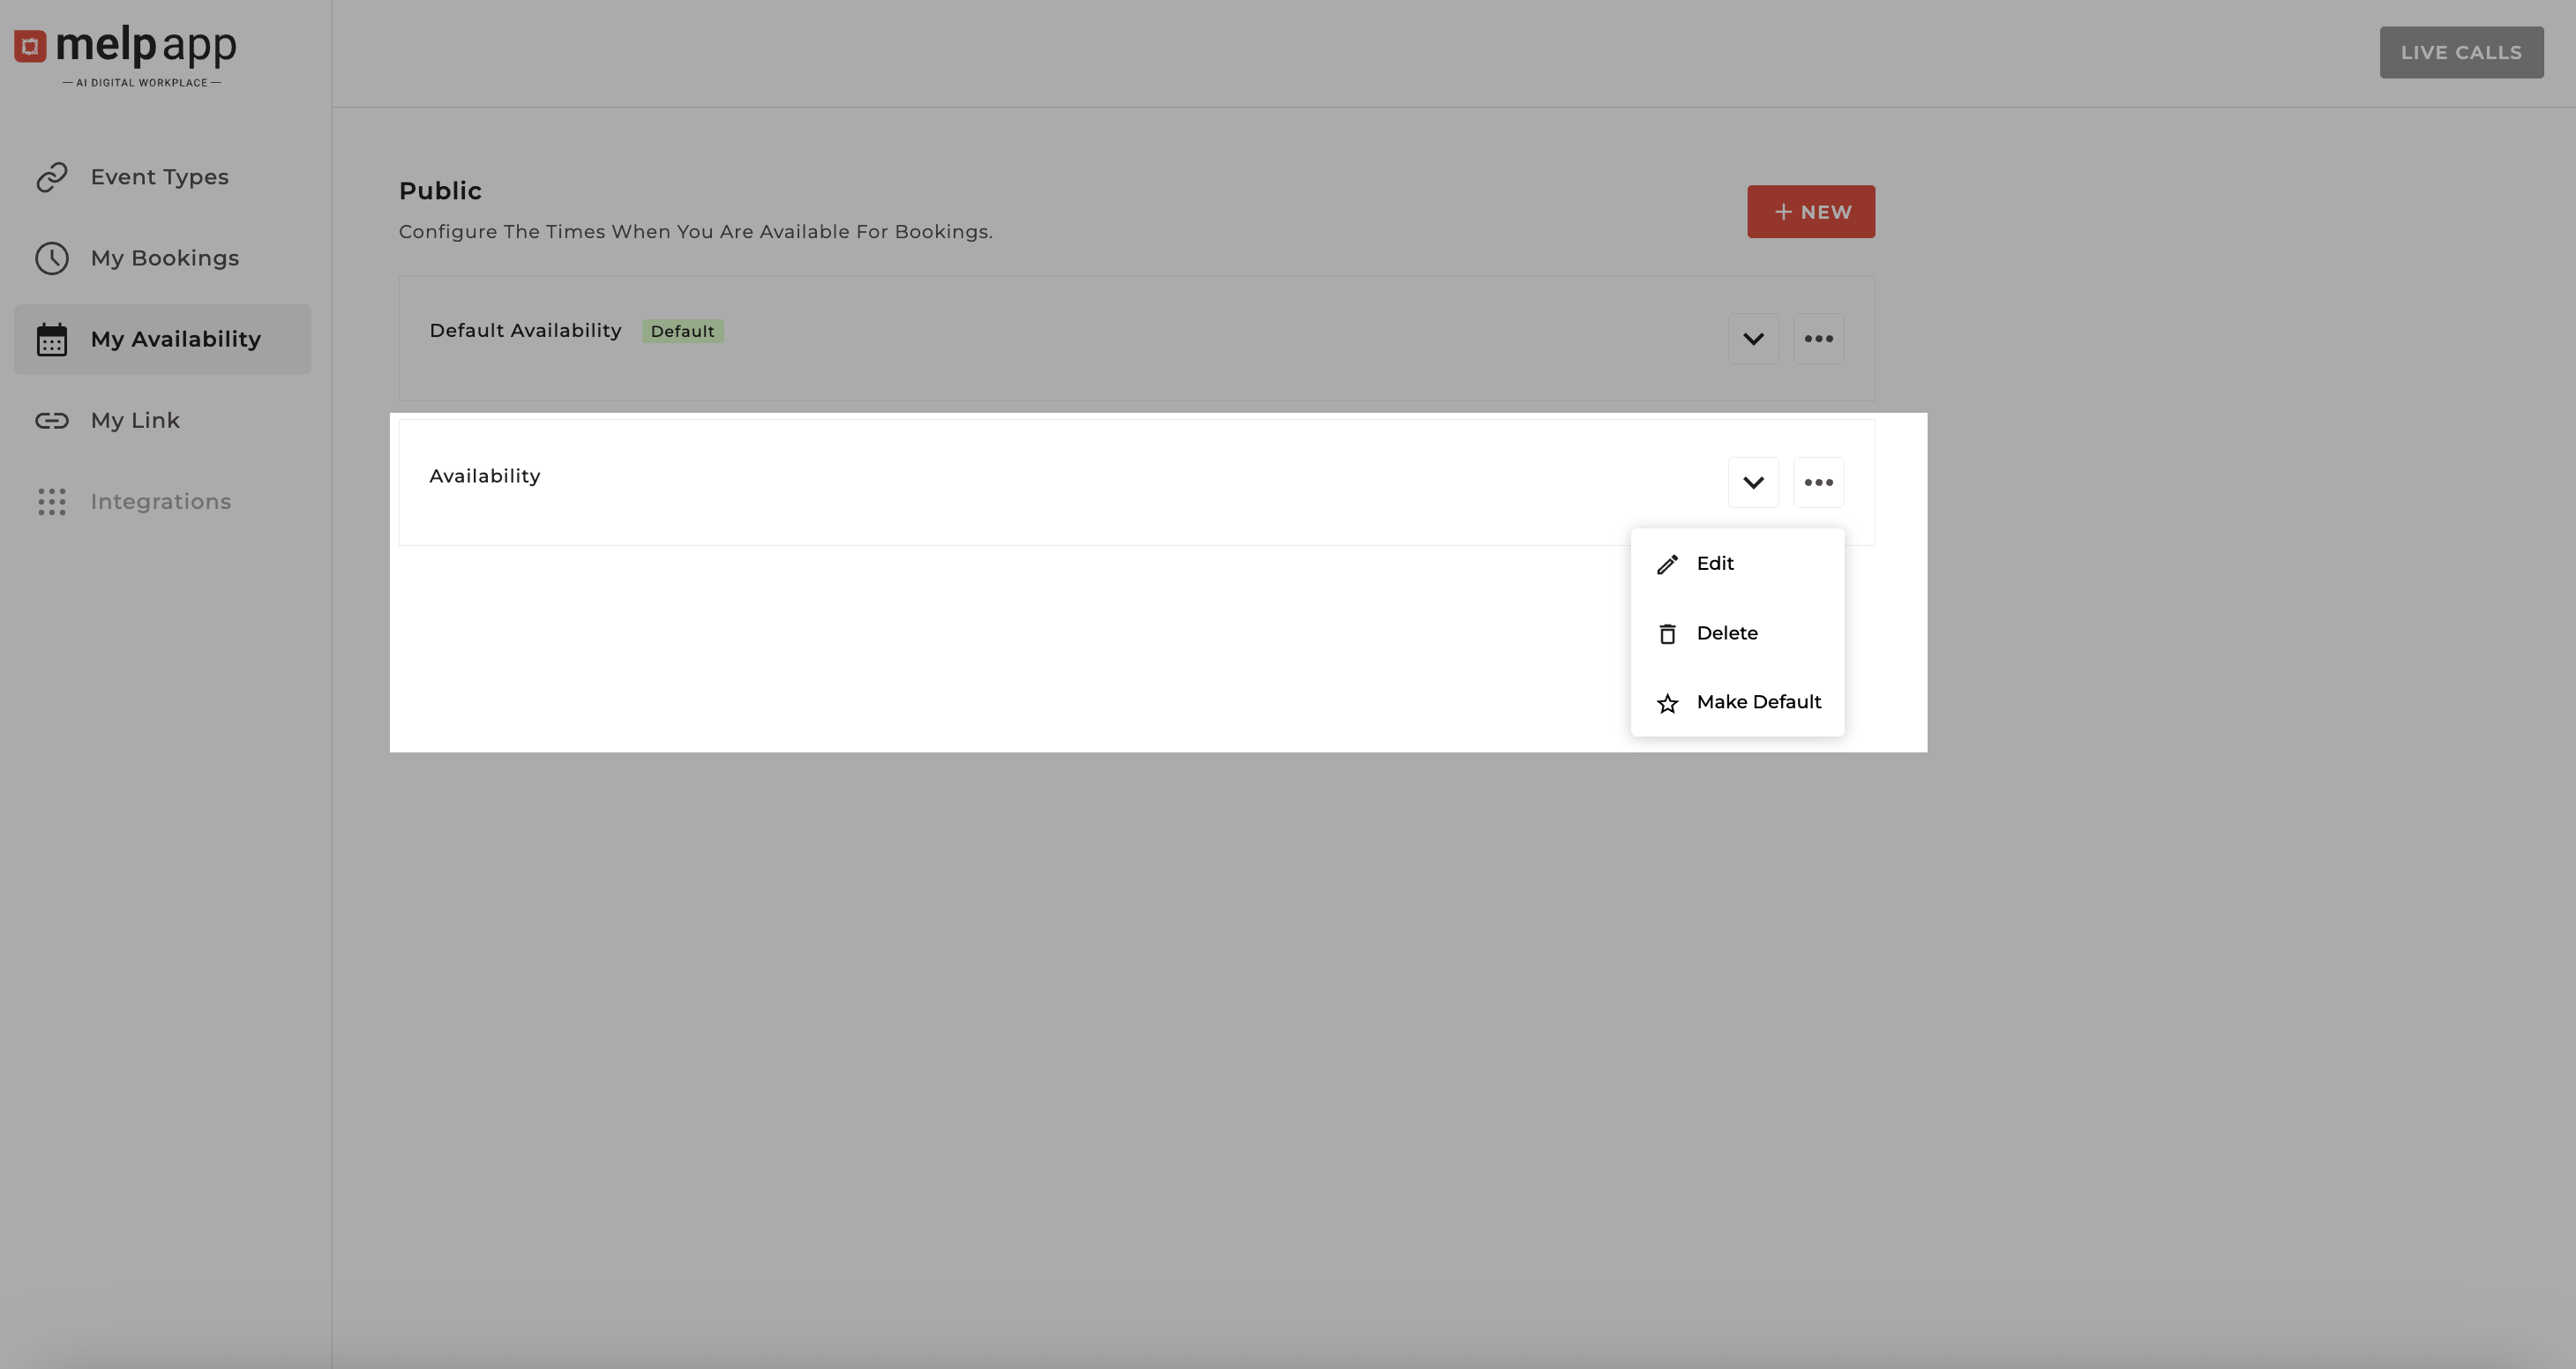Open the three-dot options menu for Availability
Image resolution: width=2576 pixels, height=1369 pixels.
tap(1819, 482)
